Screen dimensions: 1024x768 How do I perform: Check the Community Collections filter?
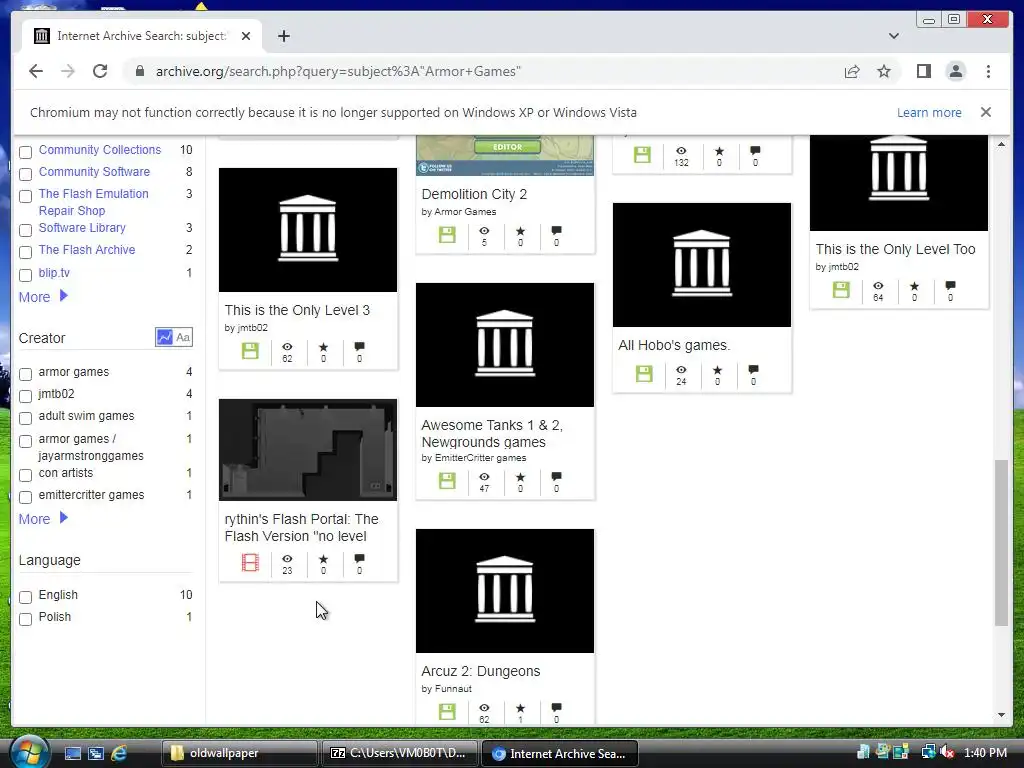point(25,152)
